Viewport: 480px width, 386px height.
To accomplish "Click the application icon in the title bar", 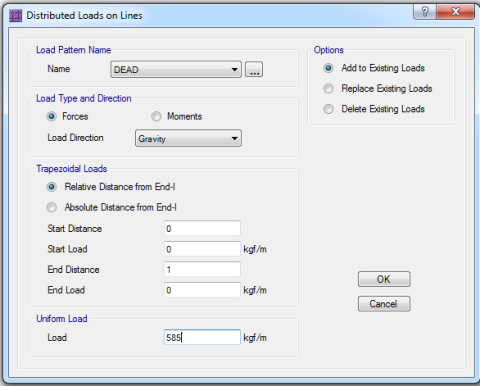I will coord(15,16).
